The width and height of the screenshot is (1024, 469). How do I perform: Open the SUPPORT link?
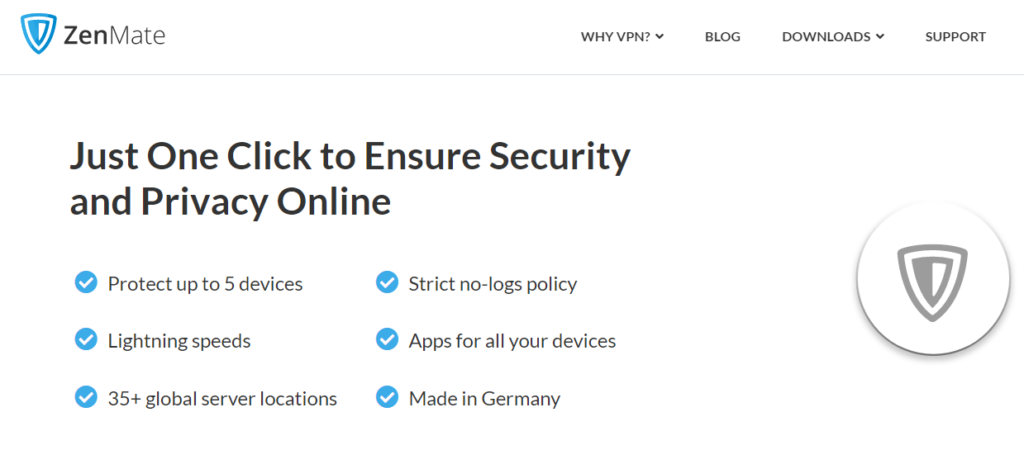pos(955,37)
